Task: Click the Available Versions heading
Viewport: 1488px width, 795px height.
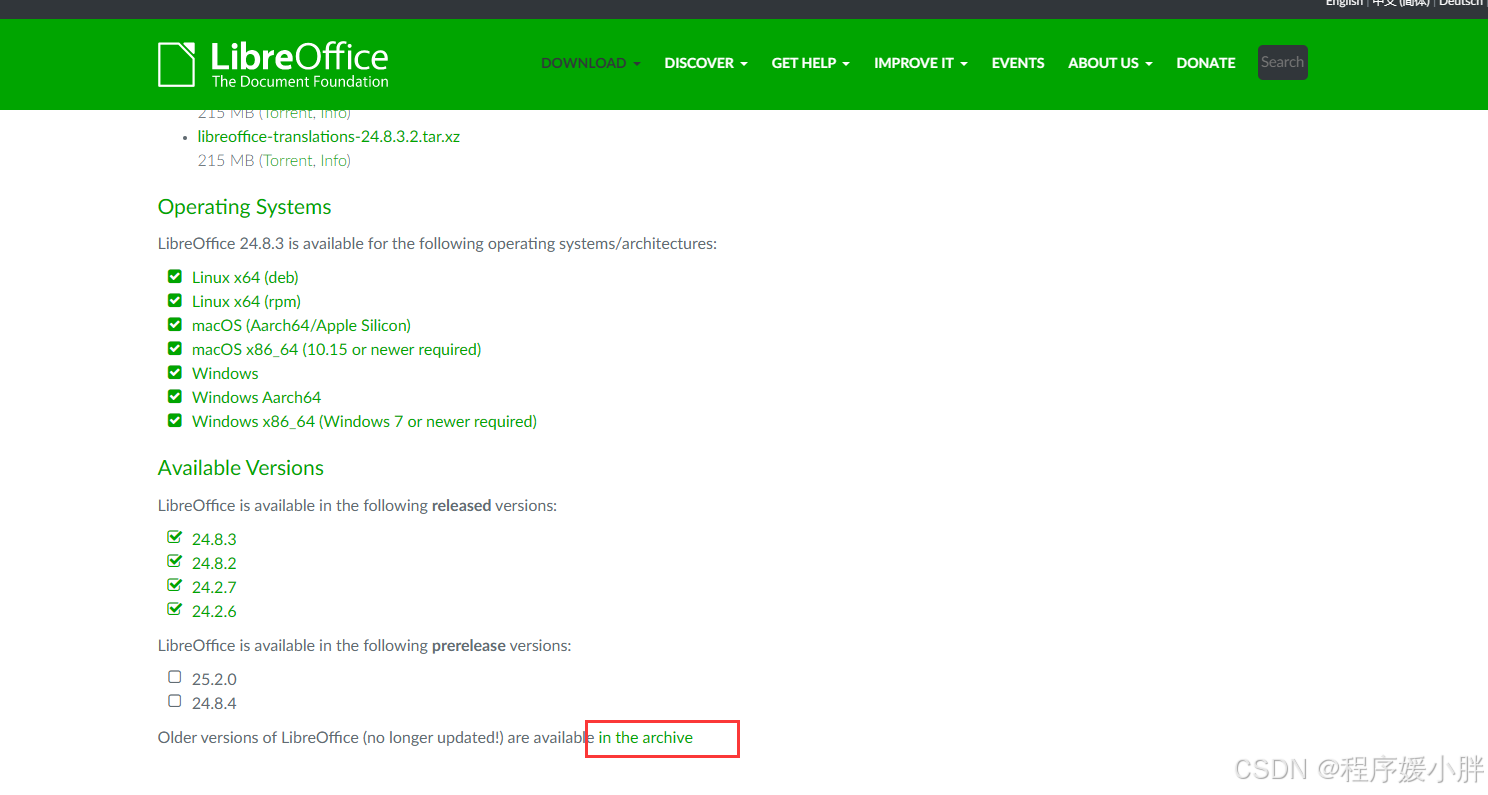Action: (241, 468)
